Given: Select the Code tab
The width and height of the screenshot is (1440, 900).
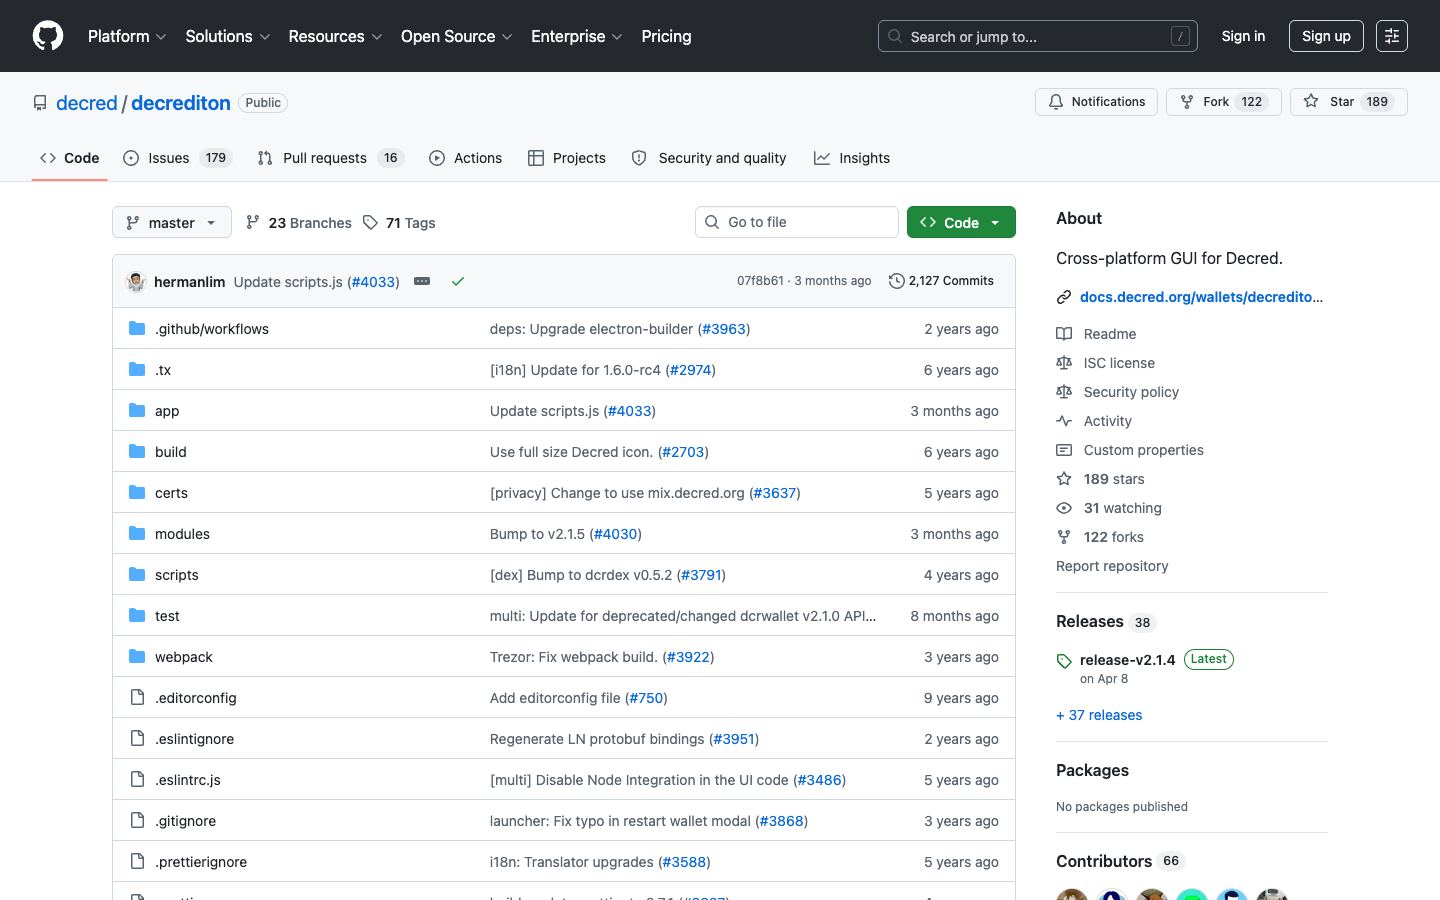Looking at the screenshot, I should tap(69, 158).
